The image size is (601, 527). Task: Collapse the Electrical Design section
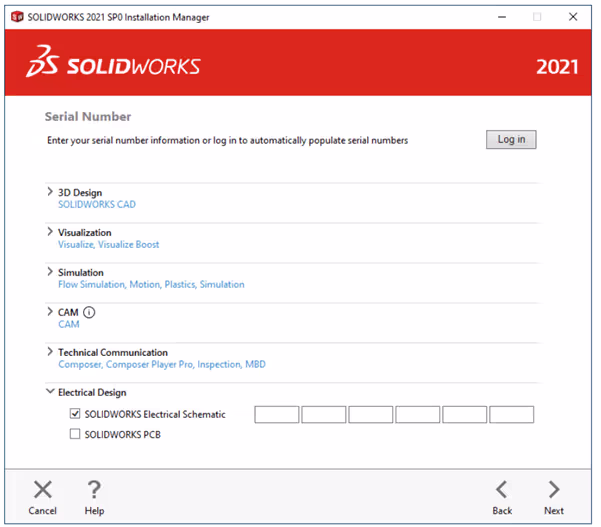coord(50,391)
